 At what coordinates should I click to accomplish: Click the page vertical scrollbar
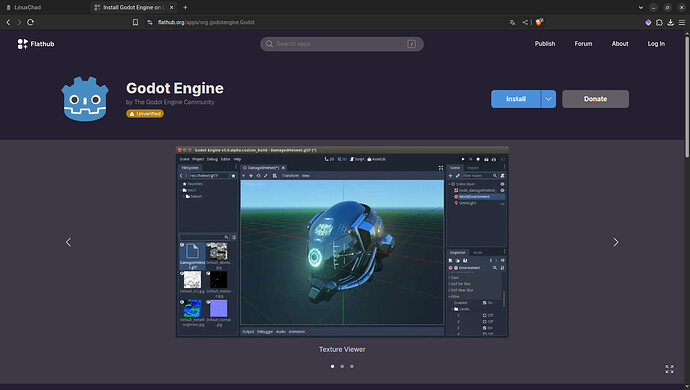[687, 96]
